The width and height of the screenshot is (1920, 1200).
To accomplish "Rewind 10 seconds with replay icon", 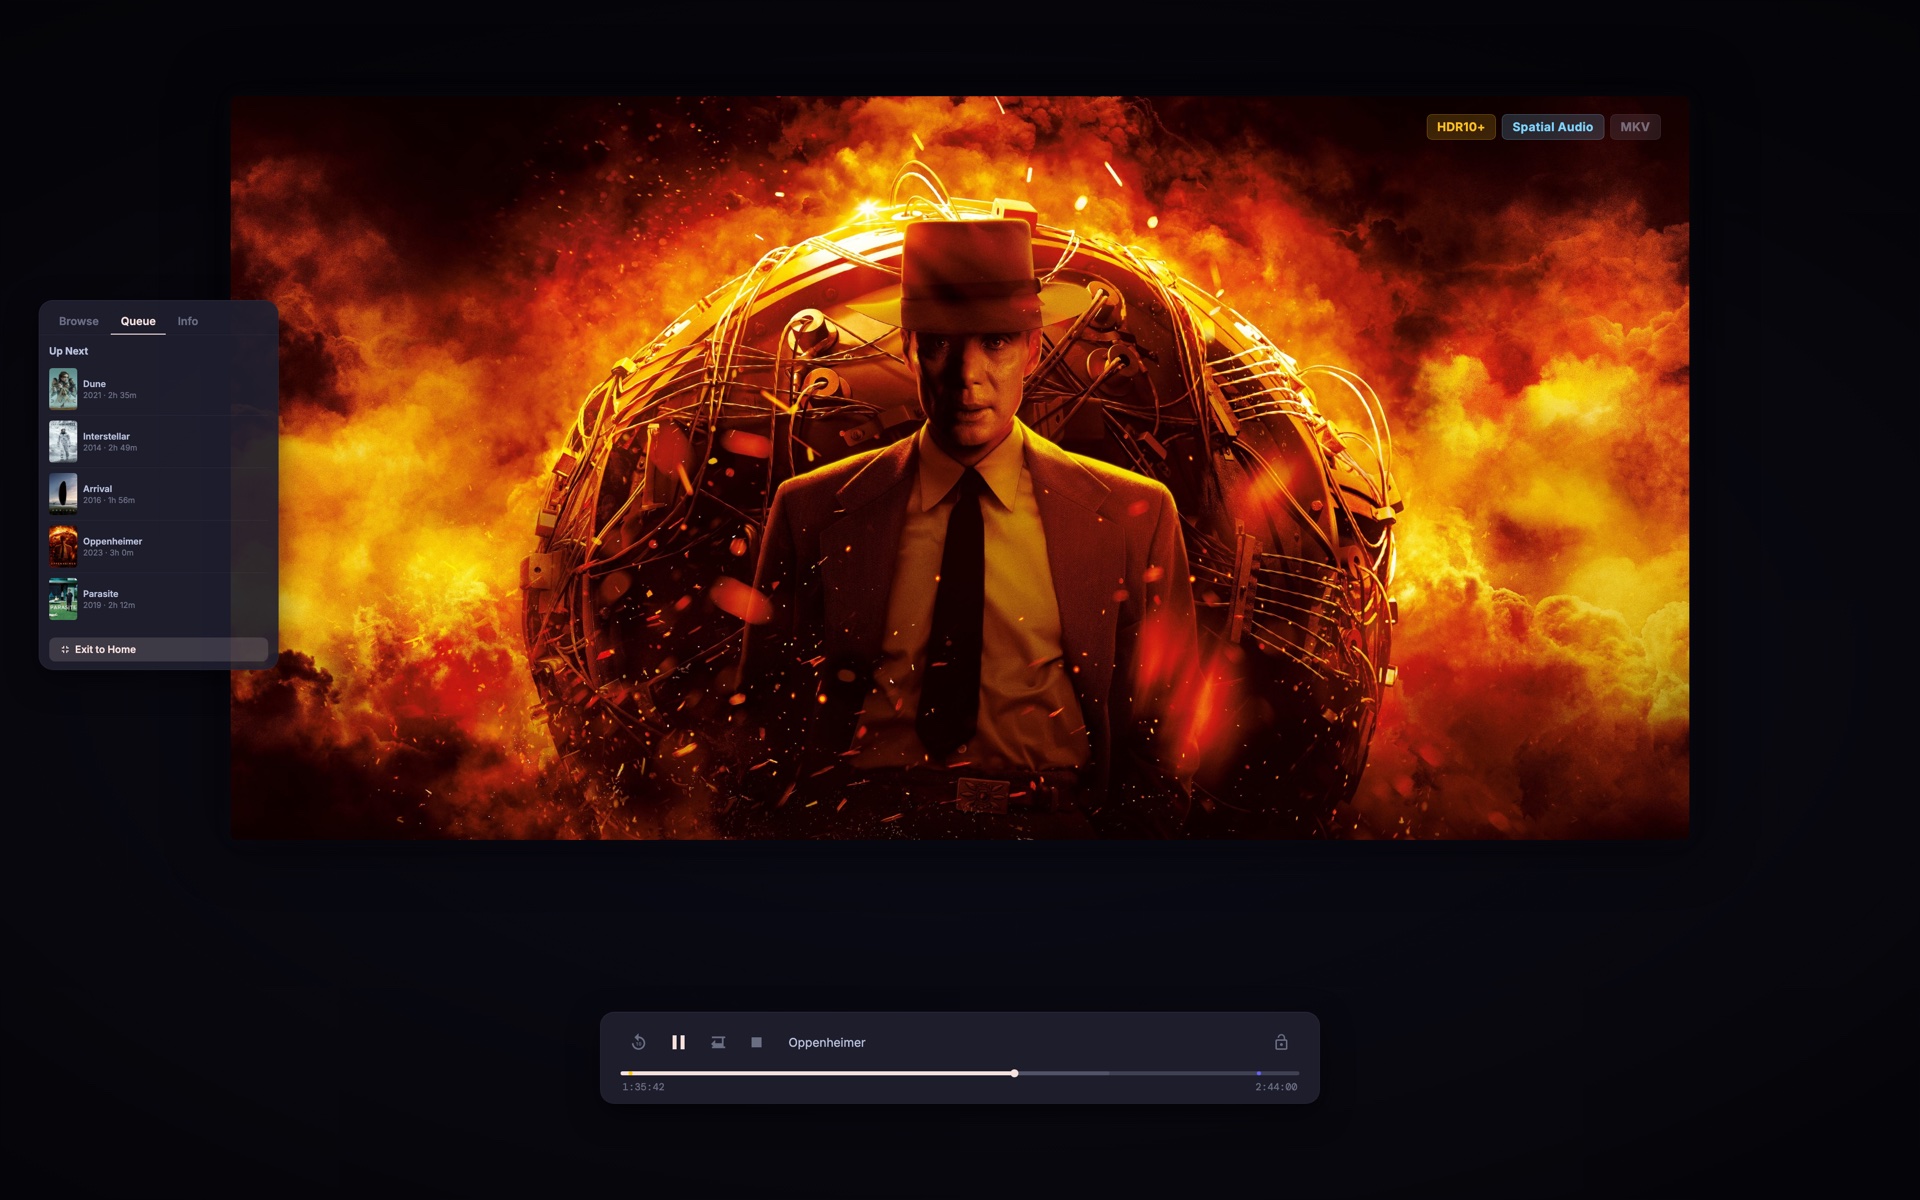I will pos(639,1042).
